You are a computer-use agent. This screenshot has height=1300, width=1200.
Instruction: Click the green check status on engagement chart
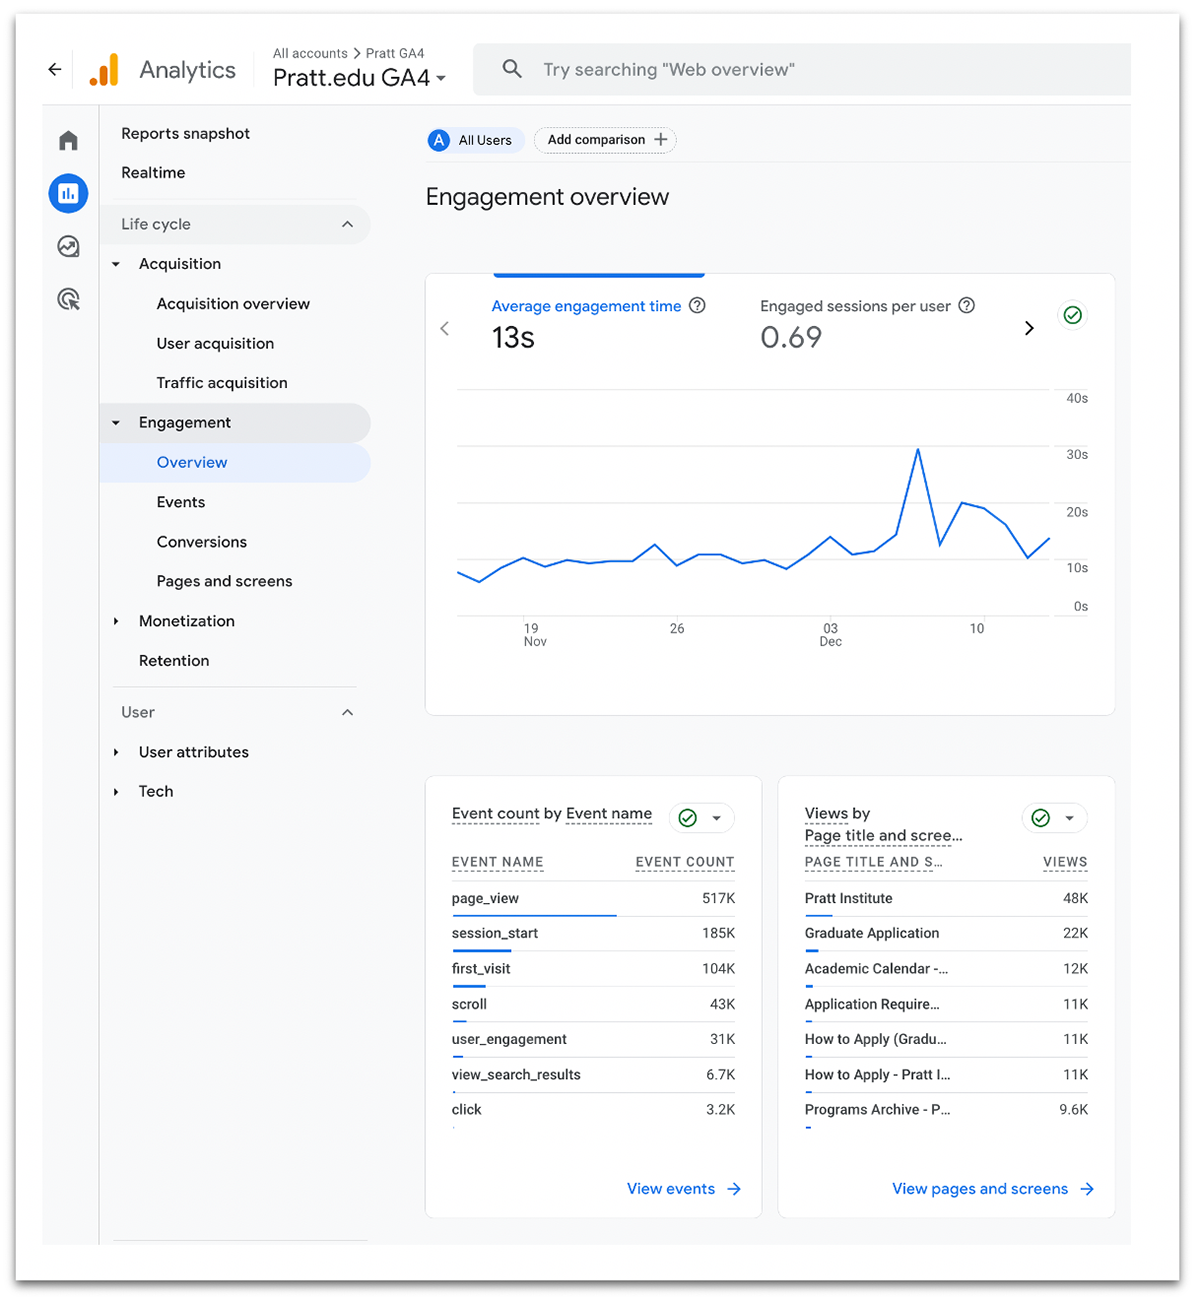pos(1073,315)
